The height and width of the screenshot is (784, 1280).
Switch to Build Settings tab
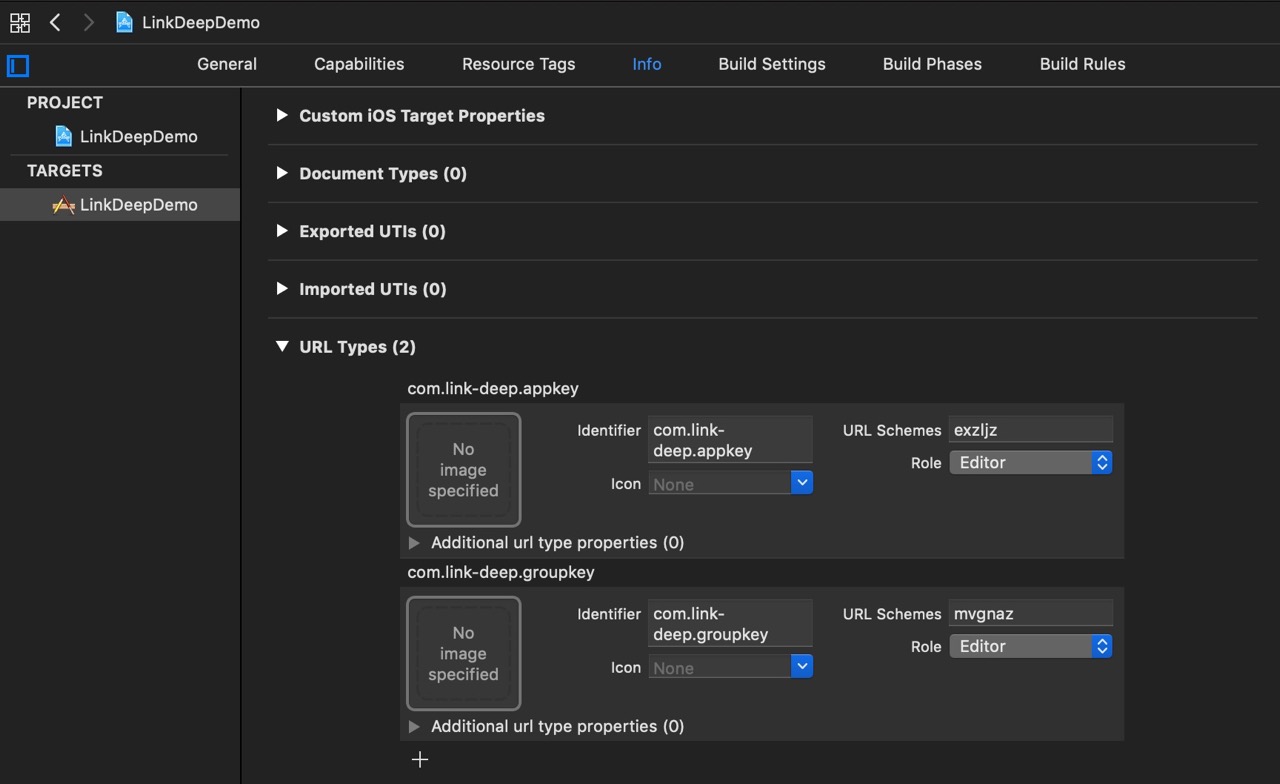click(772, 64)
